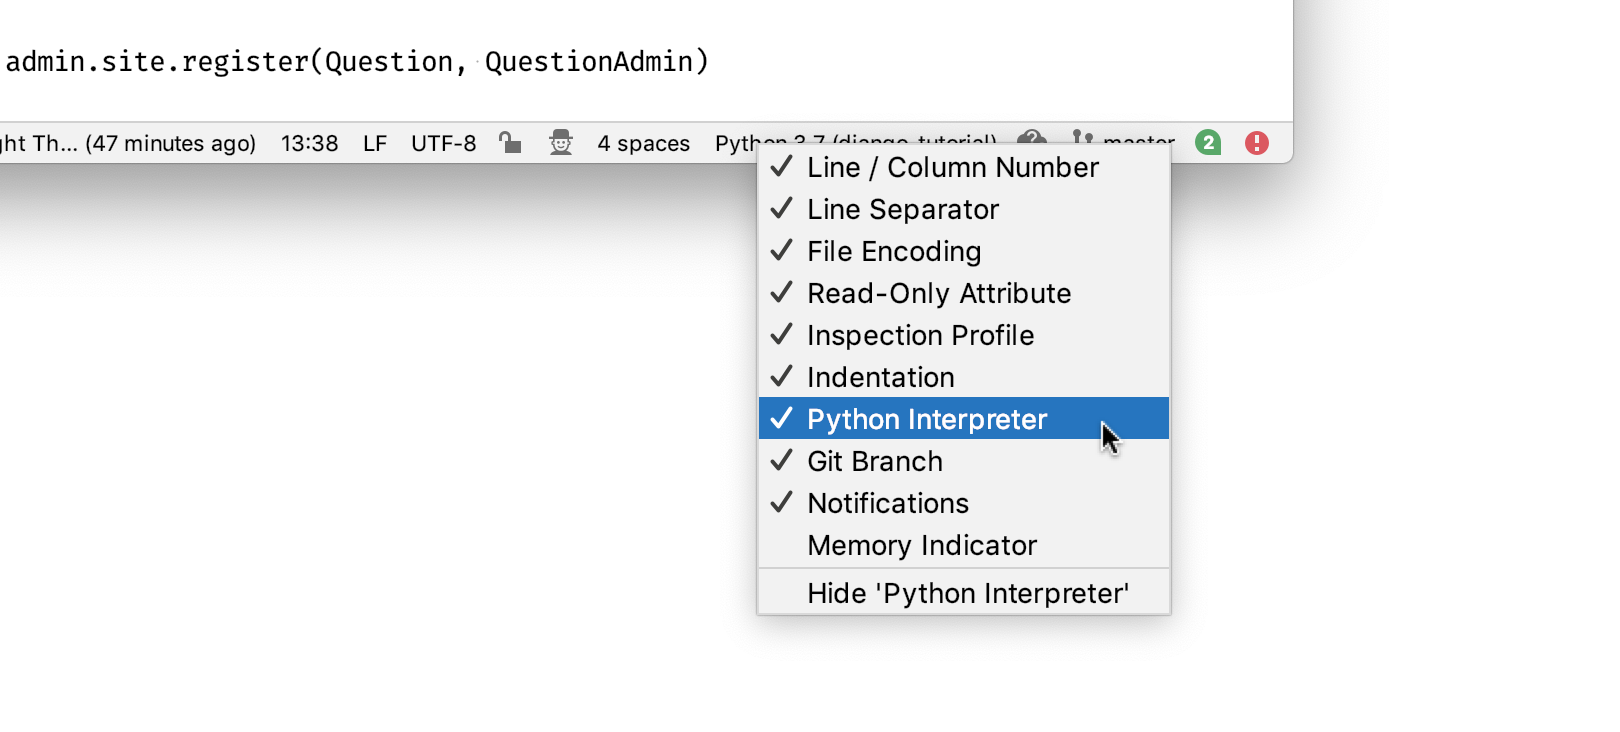
Task: Click the Git branch icon in status bar
Action: [x=1081, y=139]
